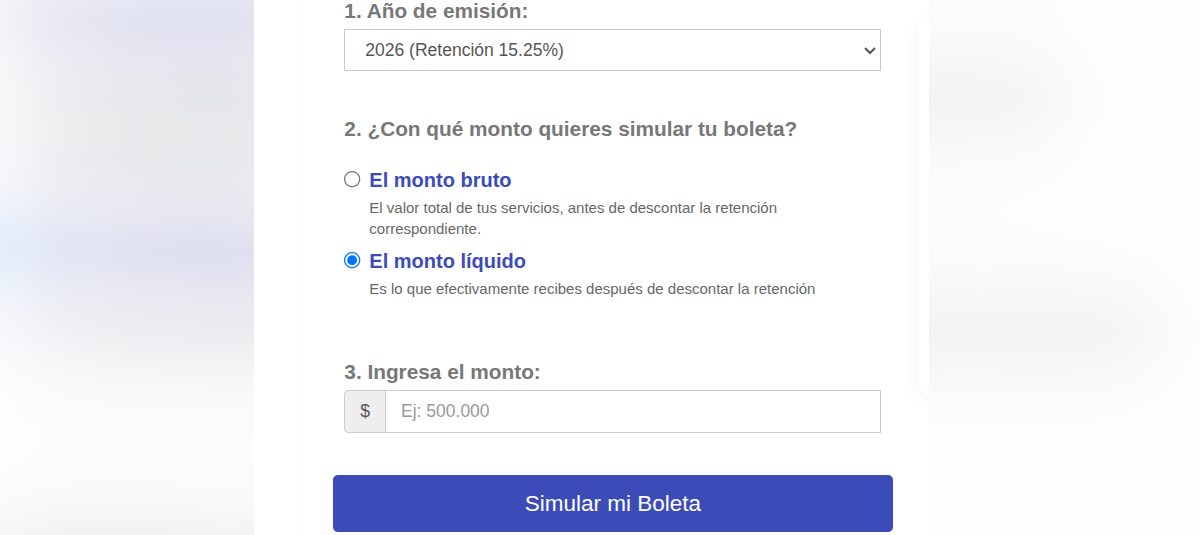This screenshot has width=1200, height=535.
Task: Click the "3. Ingresa el monto:" label
Action: [442, 372]
